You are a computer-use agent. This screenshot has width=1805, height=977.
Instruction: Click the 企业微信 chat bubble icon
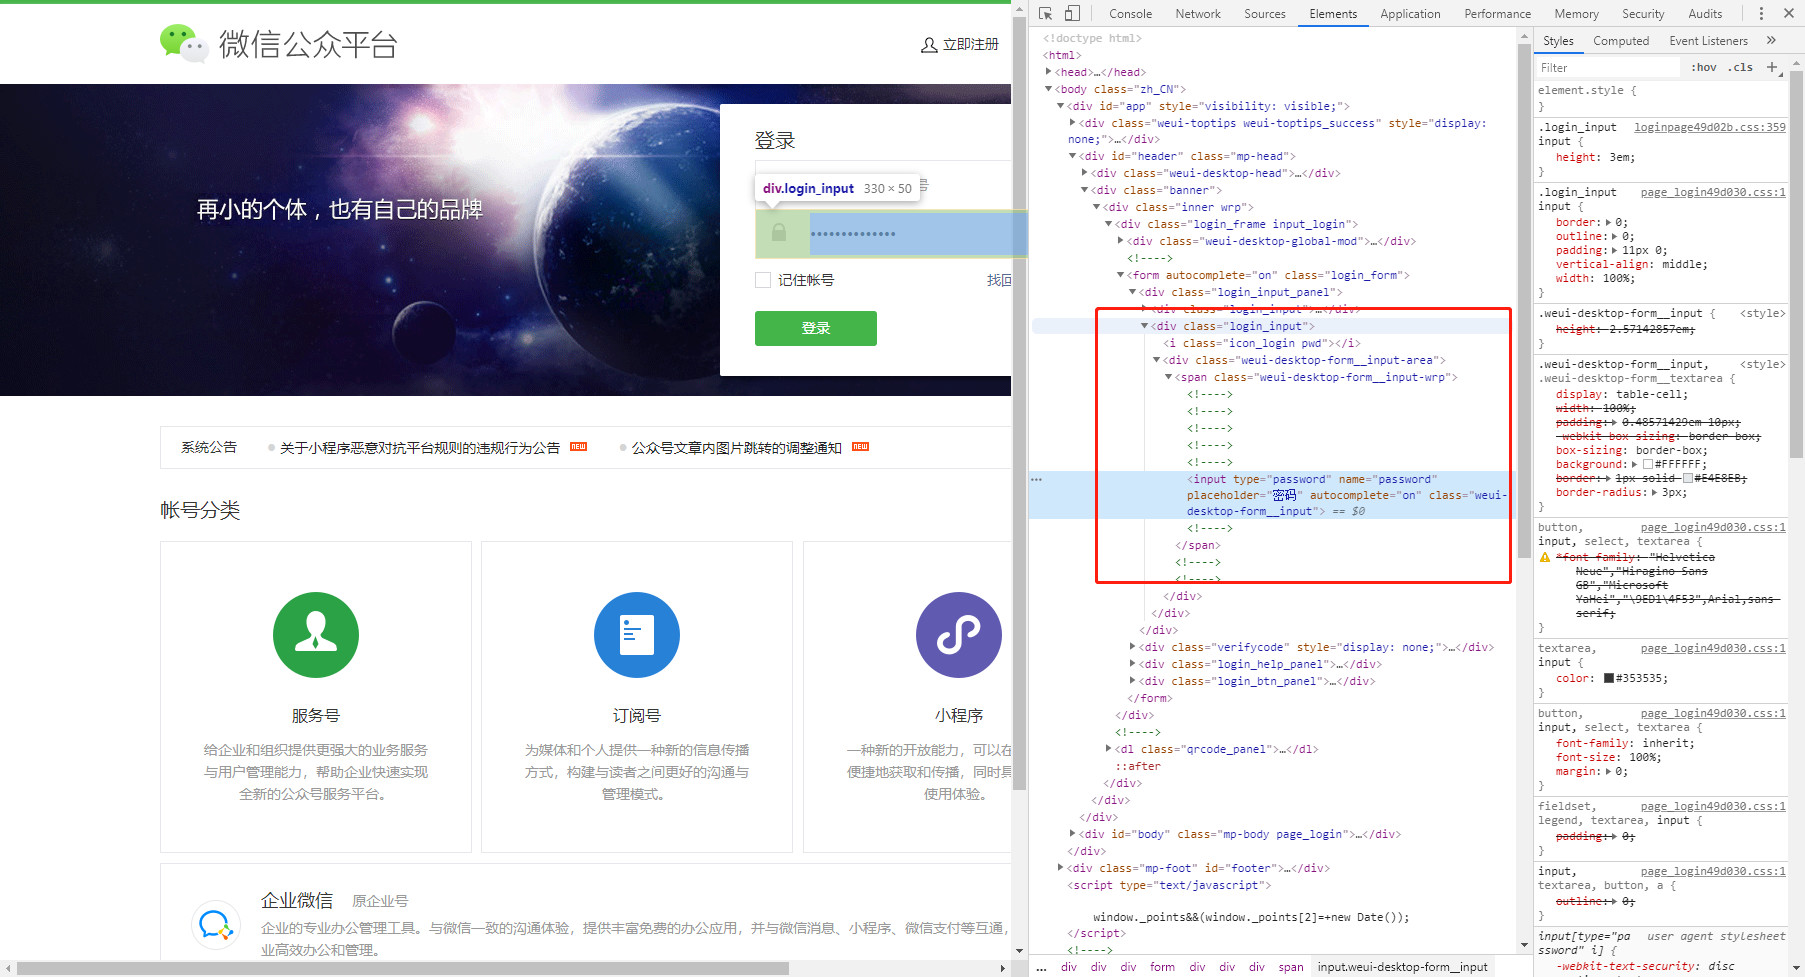tap(216, 925)
